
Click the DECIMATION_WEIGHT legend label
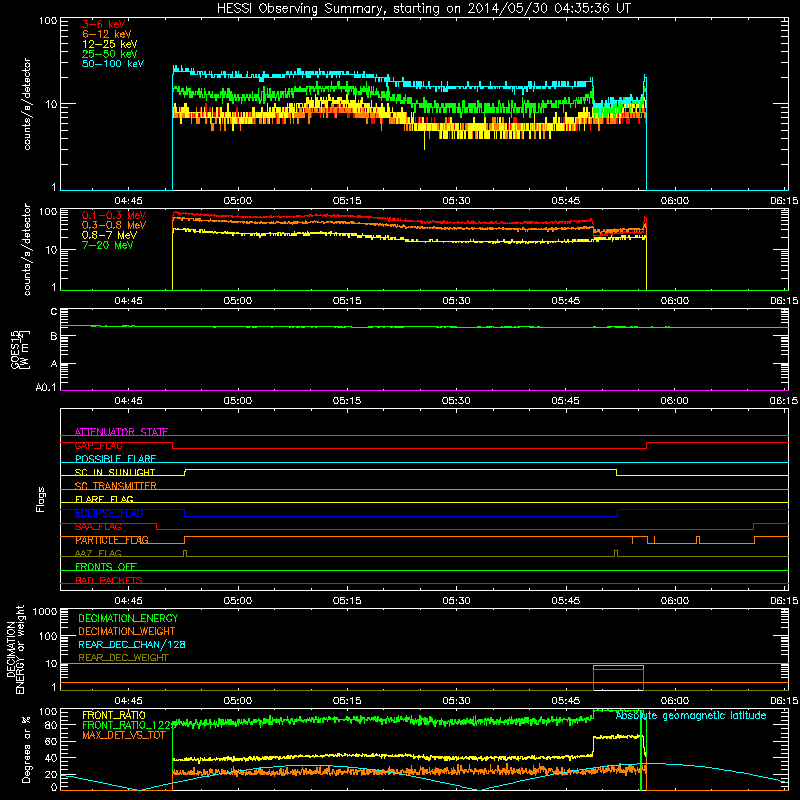pos(127,631)
